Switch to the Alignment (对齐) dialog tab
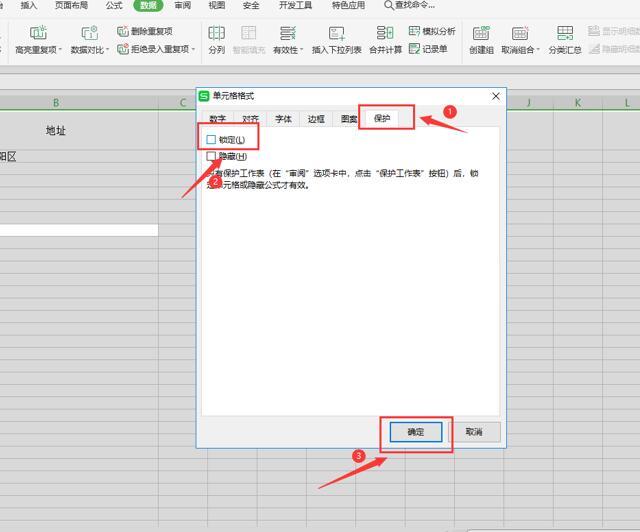Image resolution: width=640 pixels, height=532 pixels. tap(250, 119)
